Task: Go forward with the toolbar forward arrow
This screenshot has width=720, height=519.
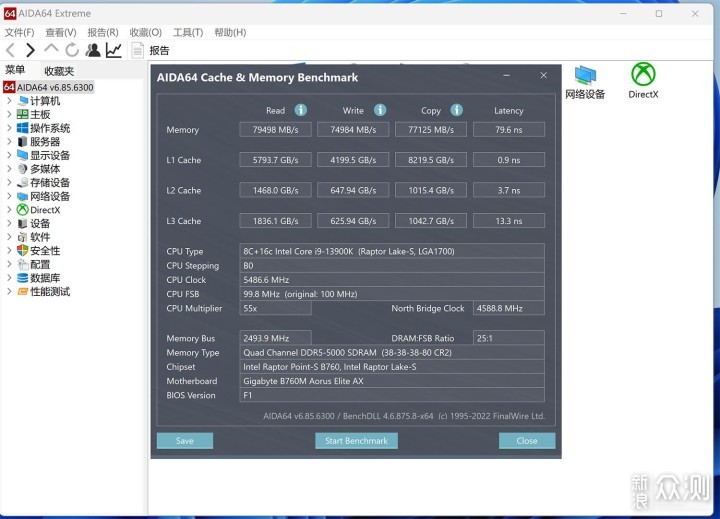Action: [30, 50]
